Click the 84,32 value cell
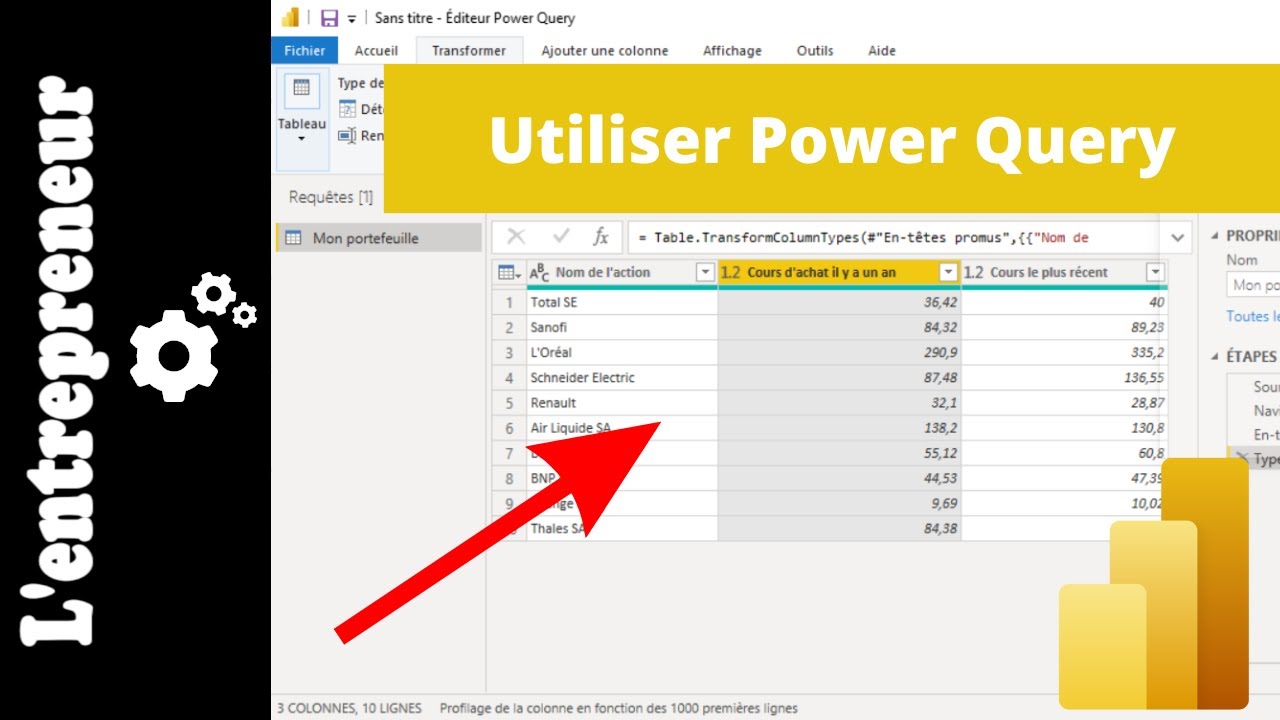Viewport: 1280px width, 720px height. coord(839,327)
